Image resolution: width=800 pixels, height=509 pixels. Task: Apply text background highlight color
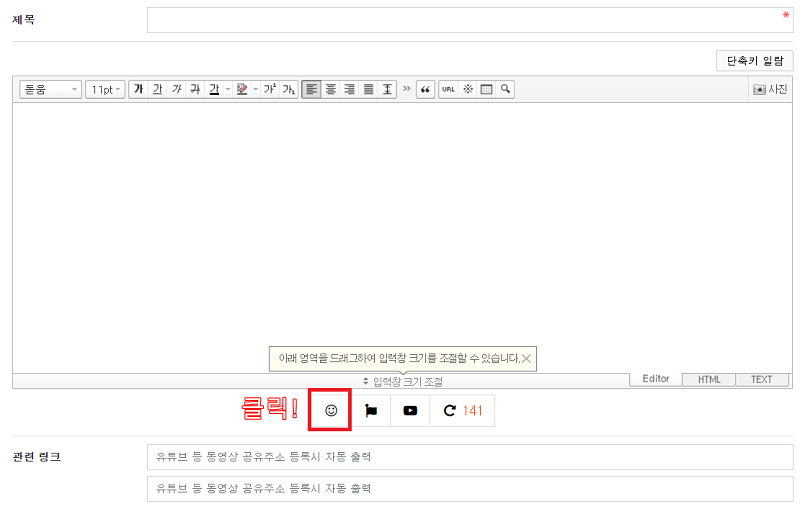(x=242, y=89)
